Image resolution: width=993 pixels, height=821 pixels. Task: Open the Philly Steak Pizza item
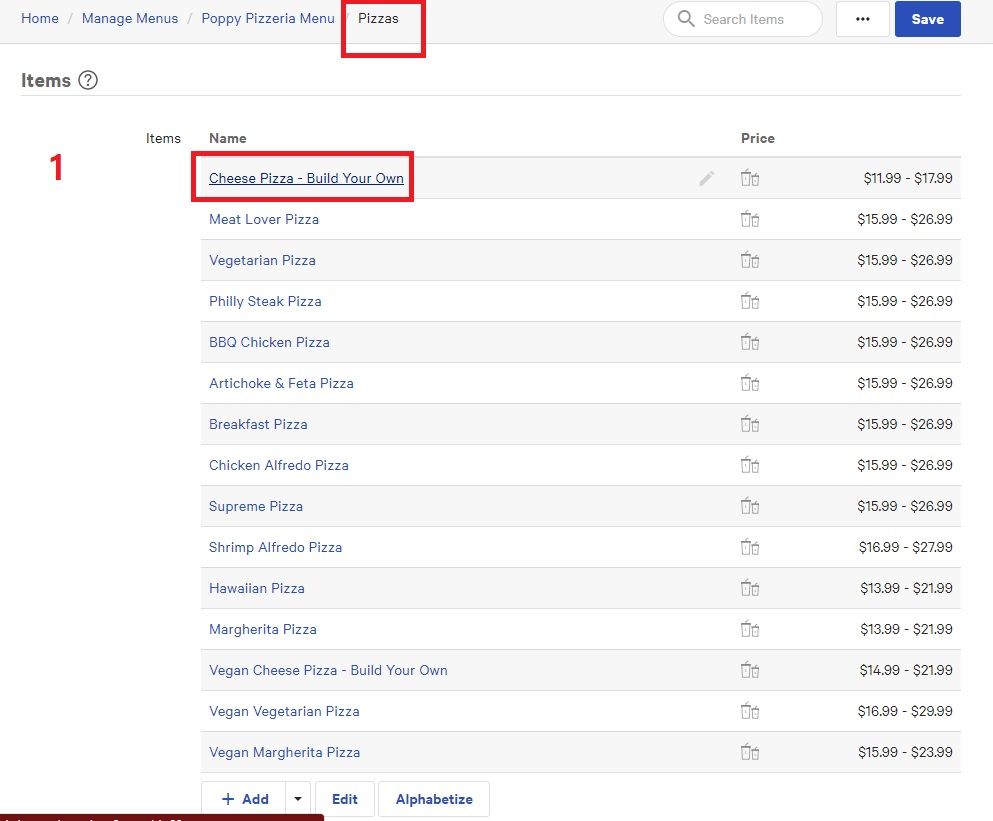pyautogui.click(x=265, y=302)
